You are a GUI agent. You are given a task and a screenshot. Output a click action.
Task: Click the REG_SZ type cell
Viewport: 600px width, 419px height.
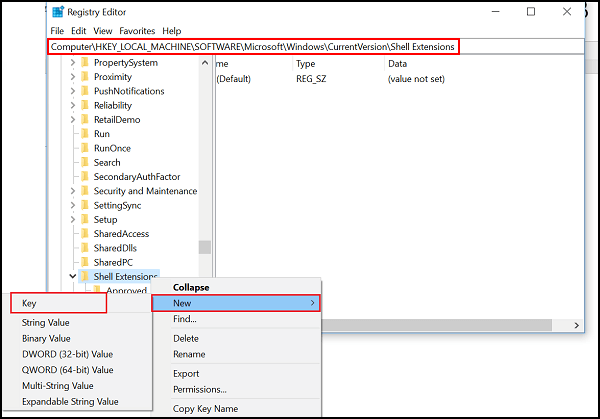coord(311,79)
